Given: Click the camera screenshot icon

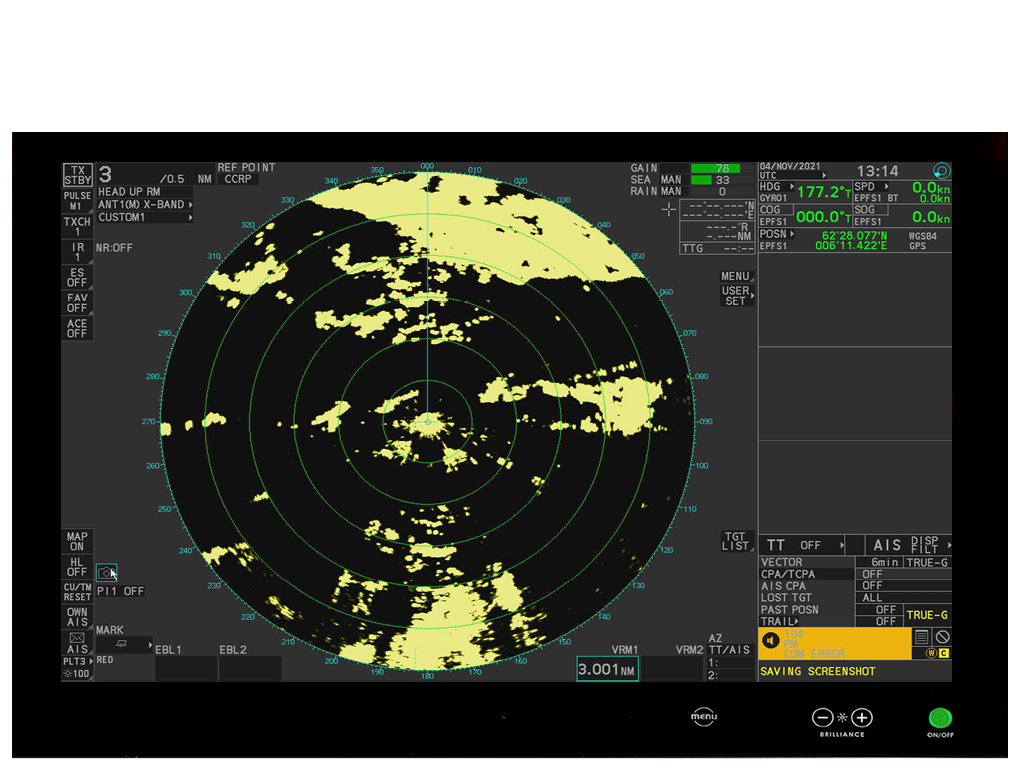Looking at the screenshot, I should pos(106,573).
